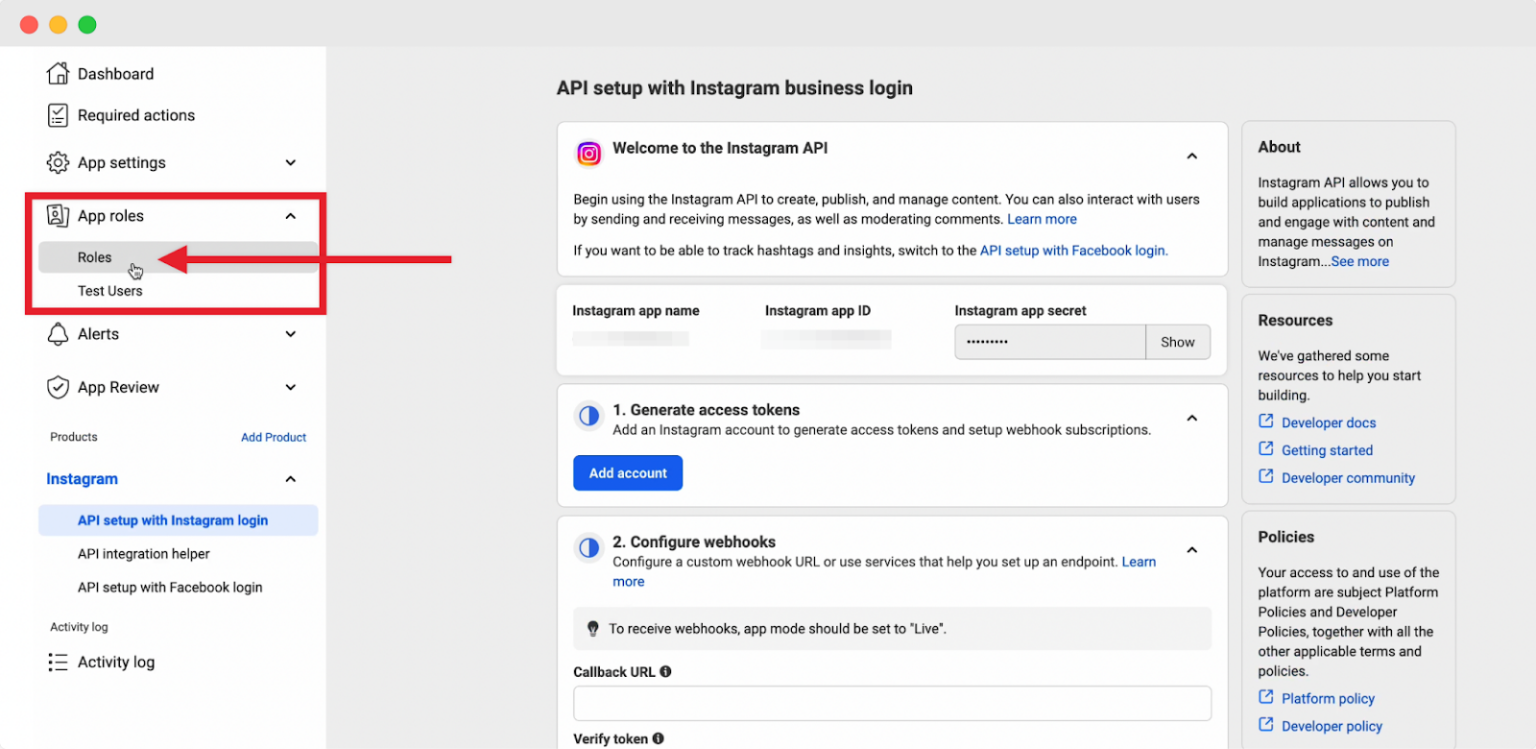This screenshot has width=1536, height=749.
Task: Select Roles under App roles
Action: point(94,257)
